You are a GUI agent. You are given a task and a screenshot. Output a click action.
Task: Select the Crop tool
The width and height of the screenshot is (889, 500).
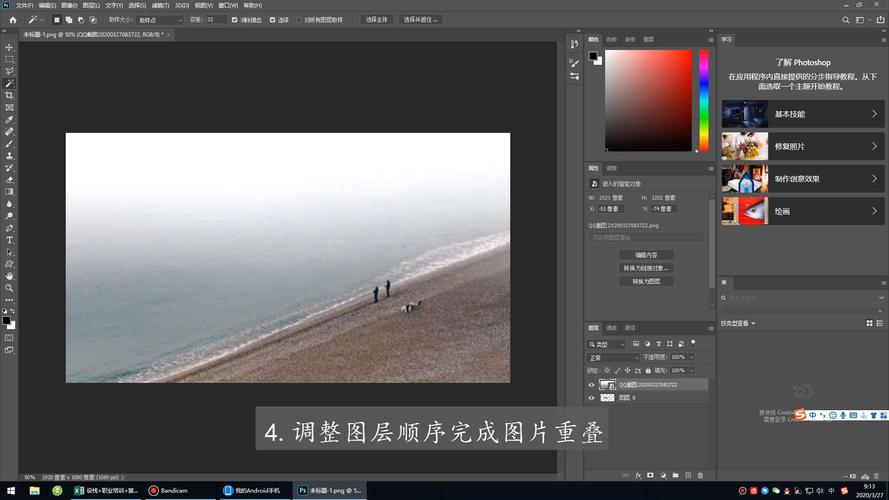pos(9,95)
